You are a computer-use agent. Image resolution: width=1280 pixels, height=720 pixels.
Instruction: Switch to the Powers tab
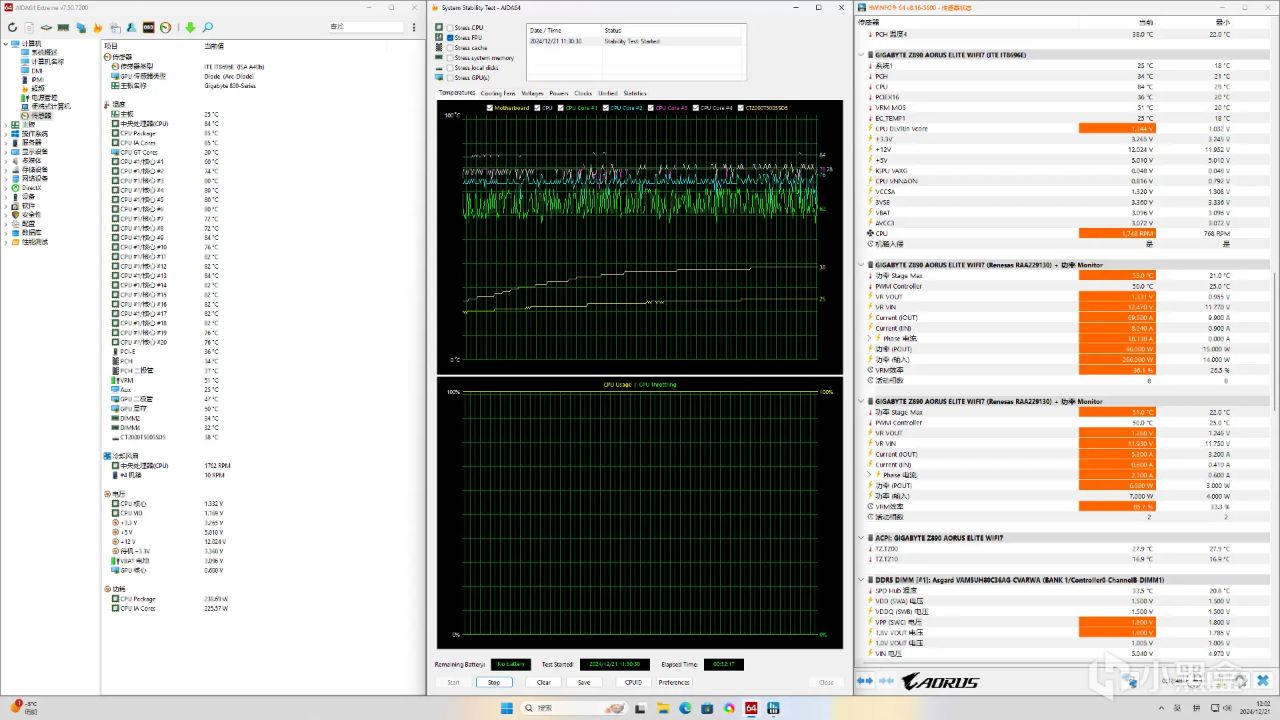coord(559,93)
